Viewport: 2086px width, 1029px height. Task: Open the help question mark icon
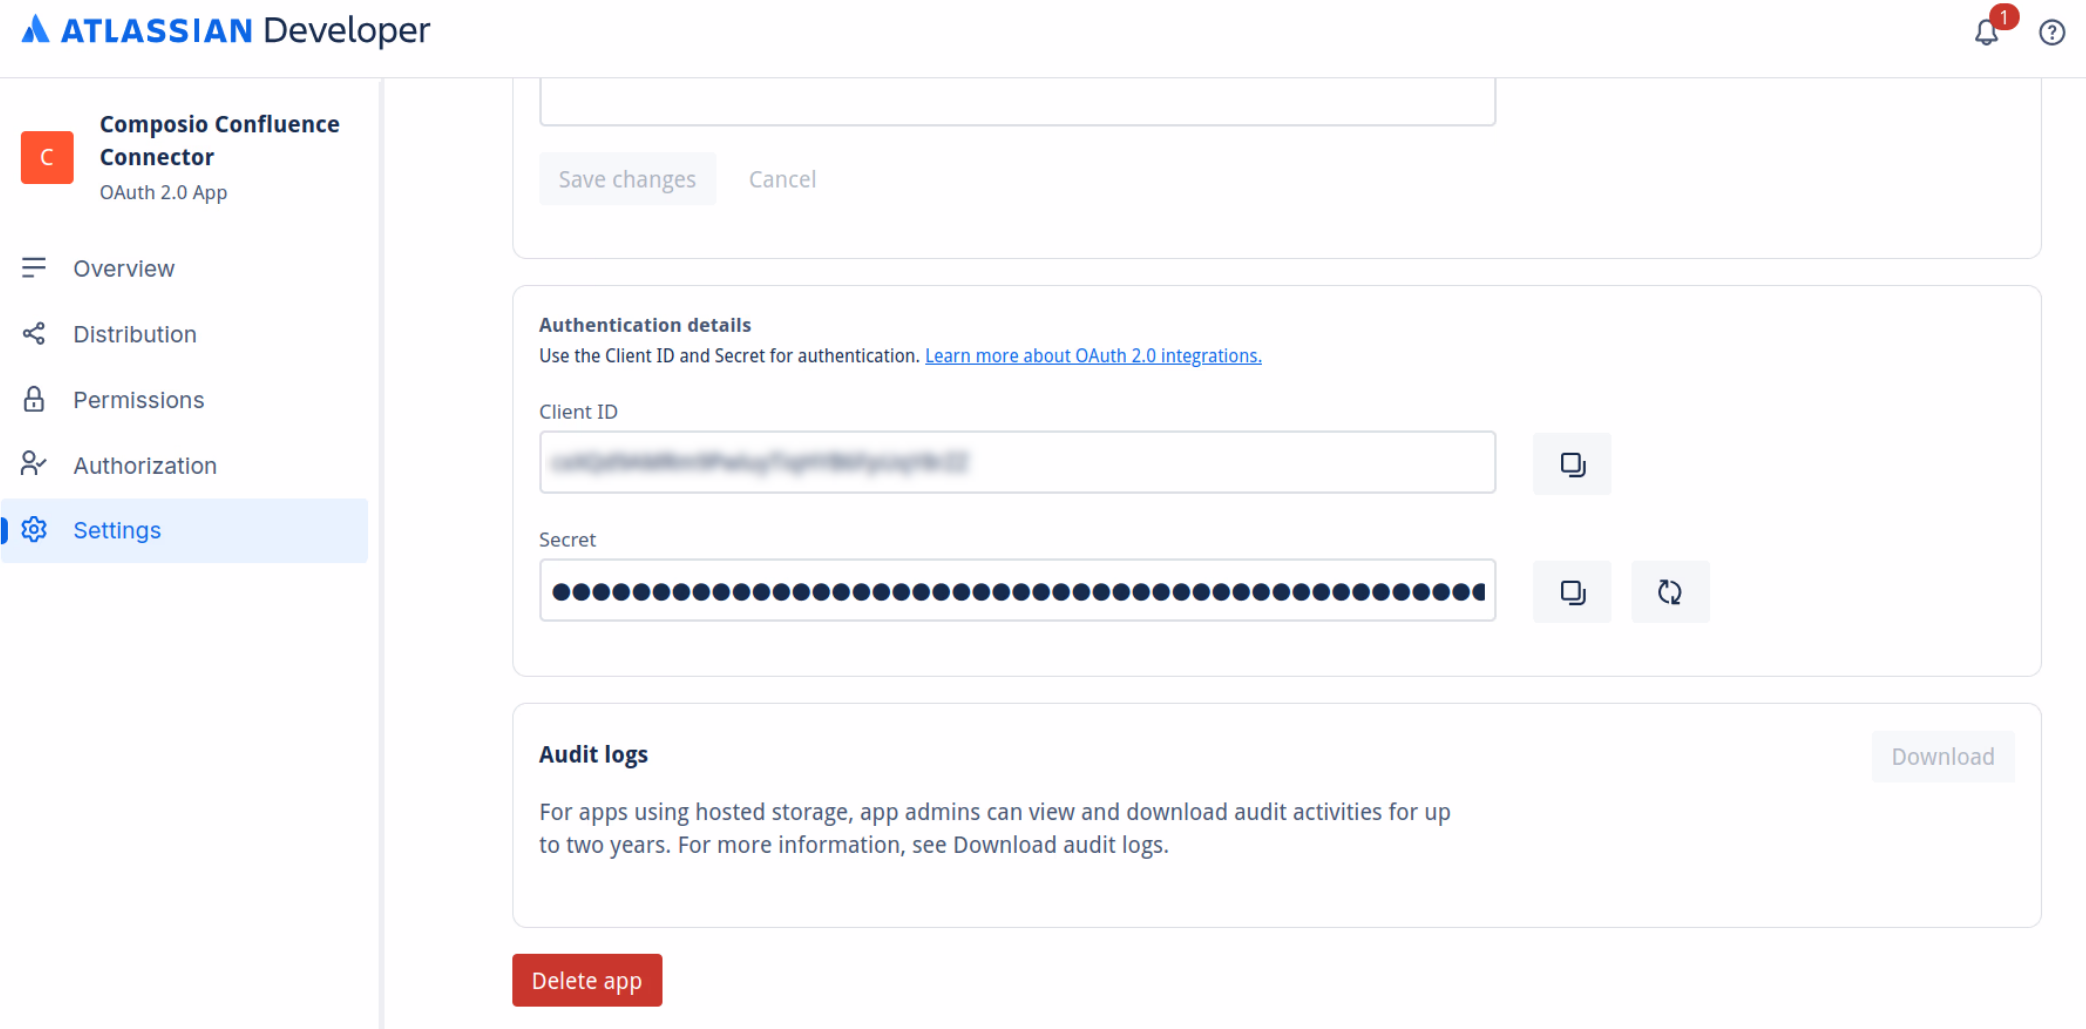click(x=2051, y=33)
